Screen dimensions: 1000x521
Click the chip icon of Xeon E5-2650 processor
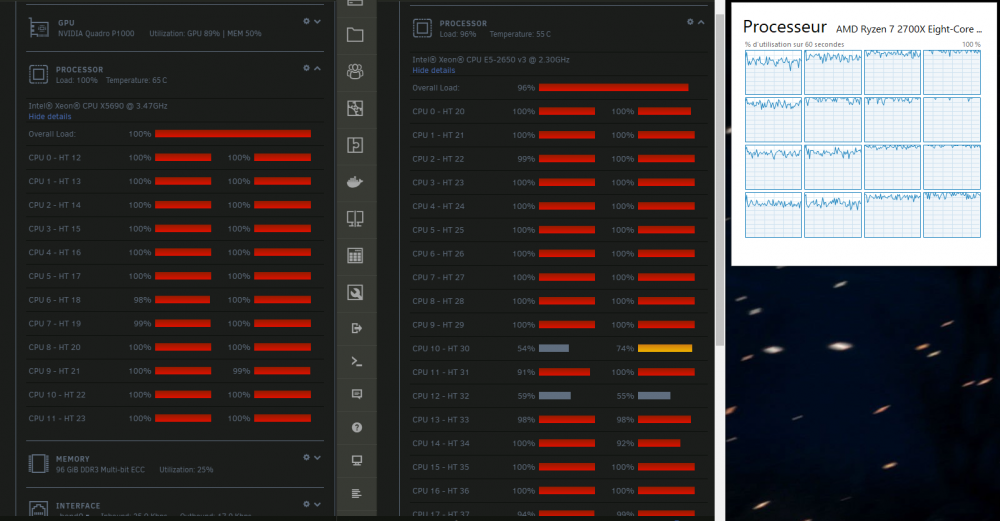point(422,28)
